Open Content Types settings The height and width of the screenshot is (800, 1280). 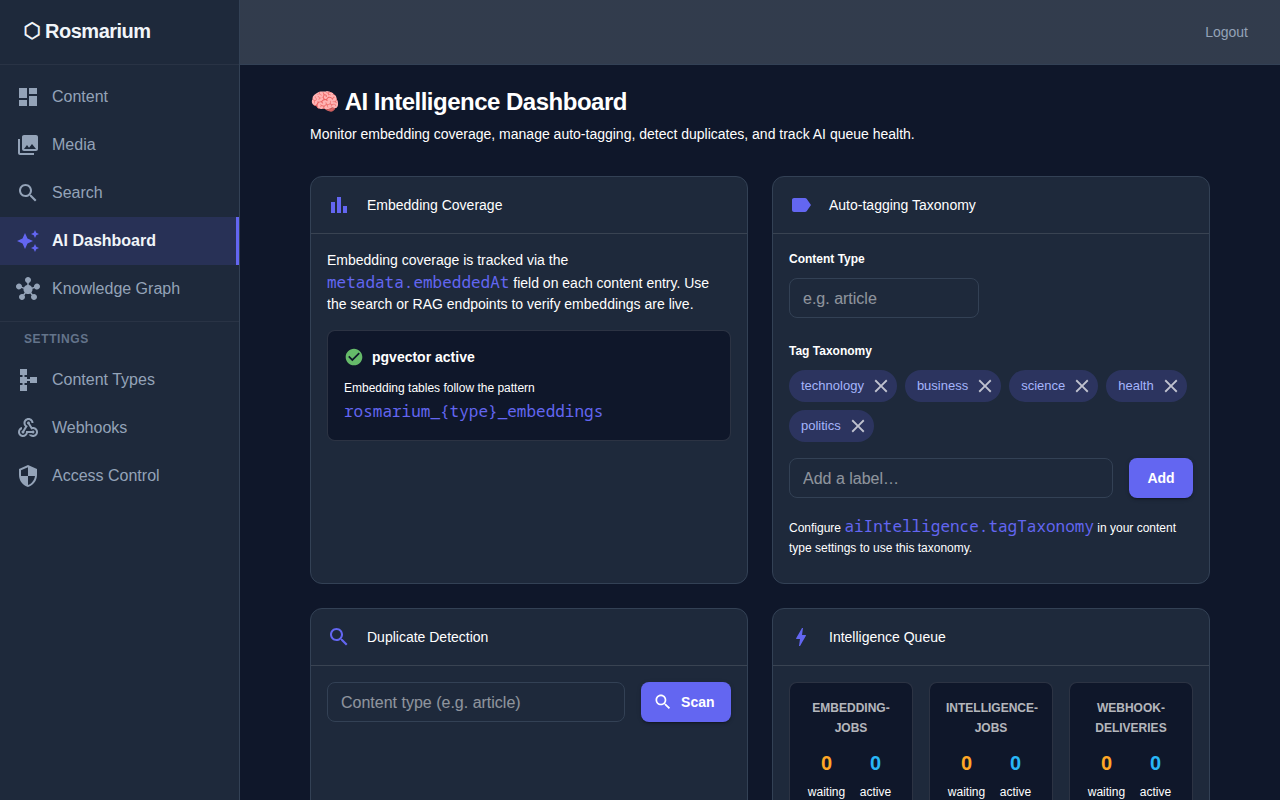click(119, 380)
